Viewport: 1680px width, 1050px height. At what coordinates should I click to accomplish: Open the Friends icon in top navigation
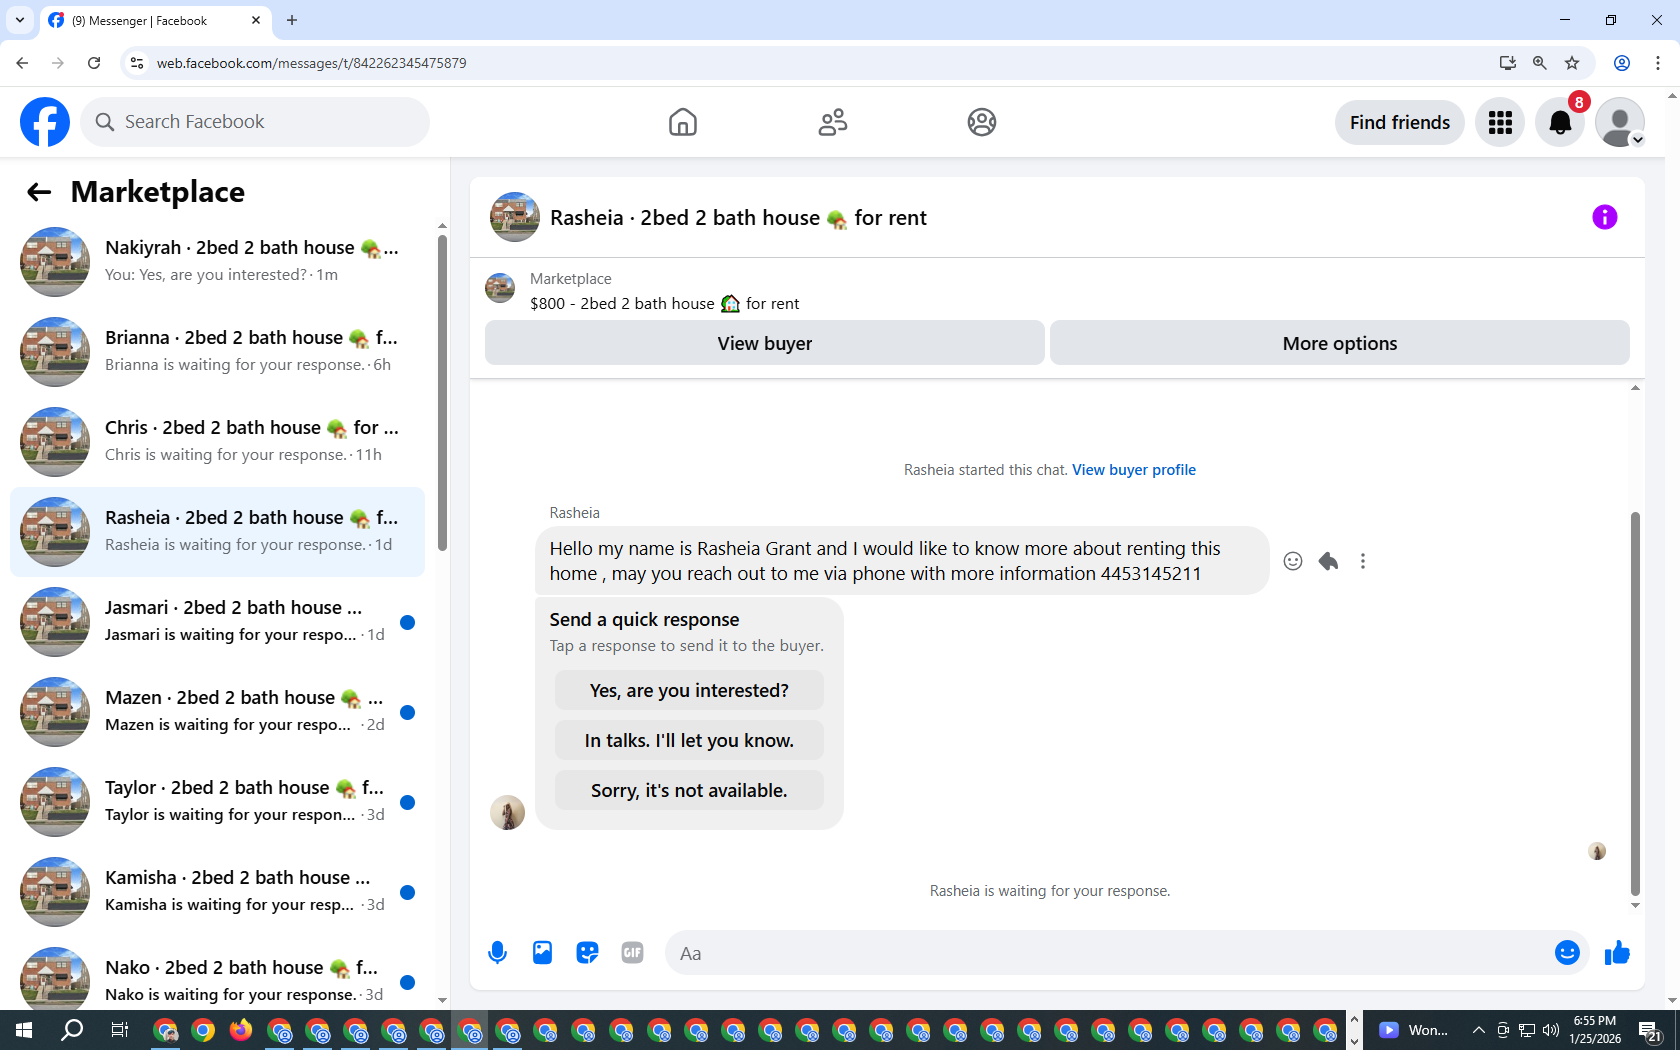833,122
